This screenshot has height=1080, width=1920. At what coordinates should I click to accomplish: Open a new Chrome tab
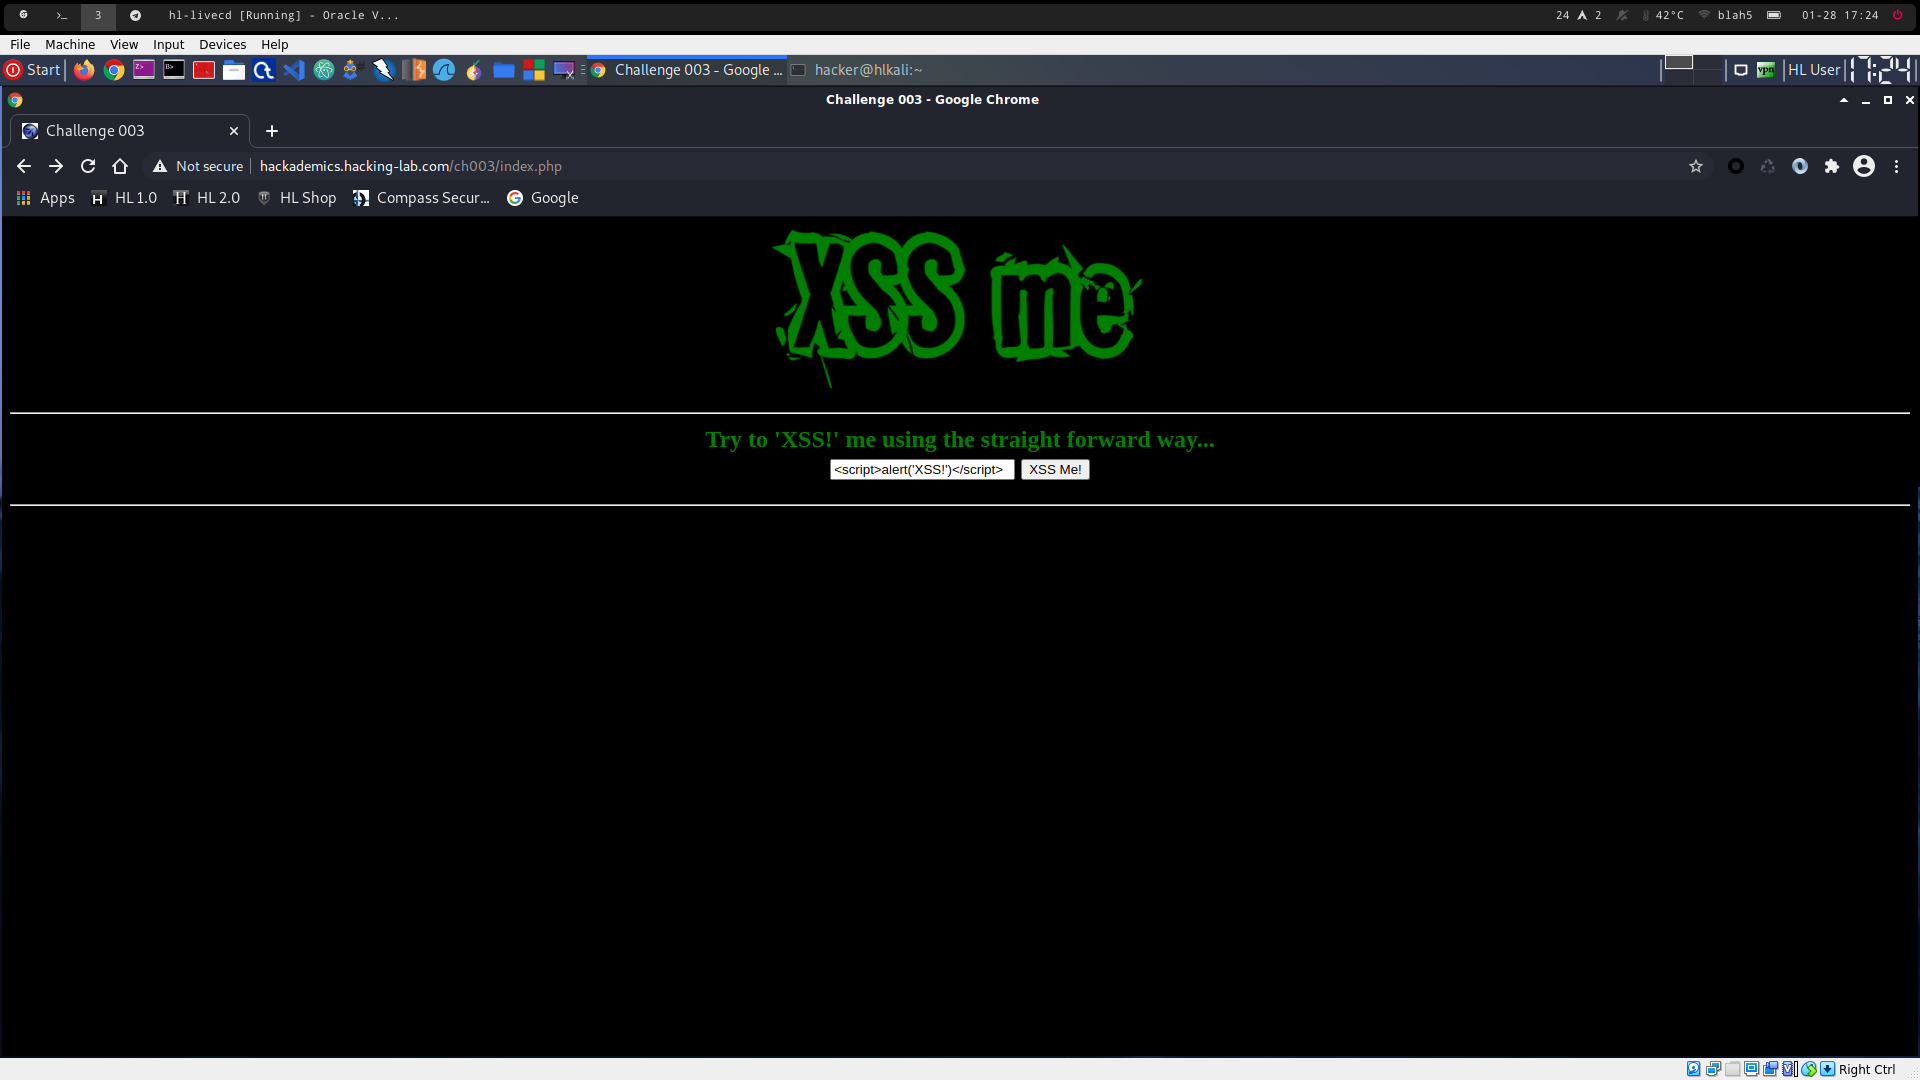[x=272, y=131]
